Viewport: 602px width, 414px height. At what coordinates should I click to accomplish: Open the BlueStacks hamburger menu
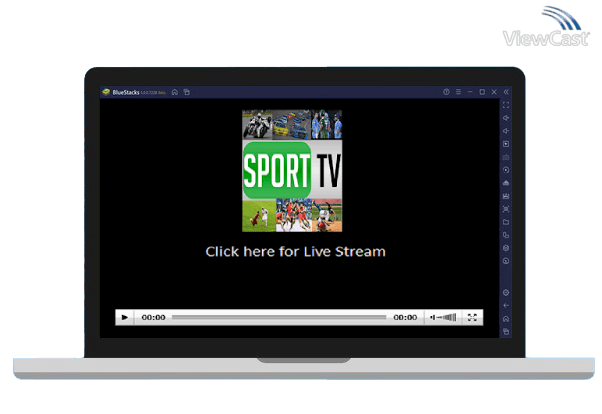tap(458, 92)
